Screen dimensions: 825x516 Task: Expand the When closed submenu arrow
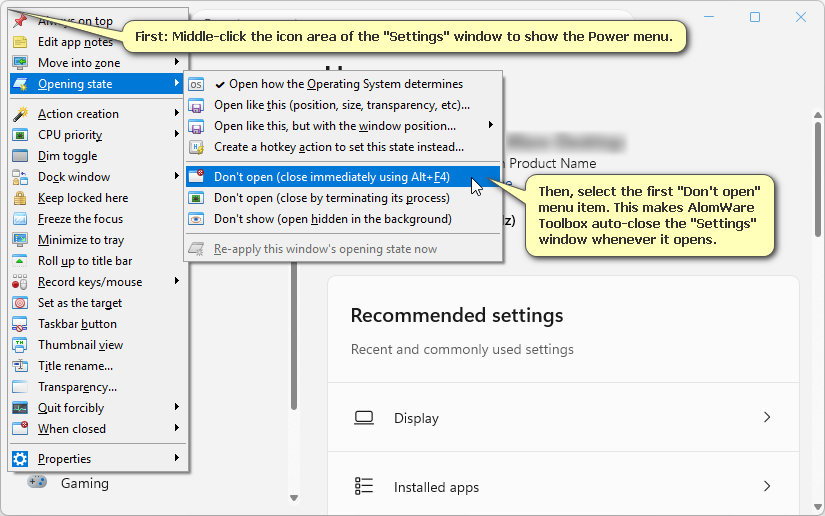click(x=177, y=428)
